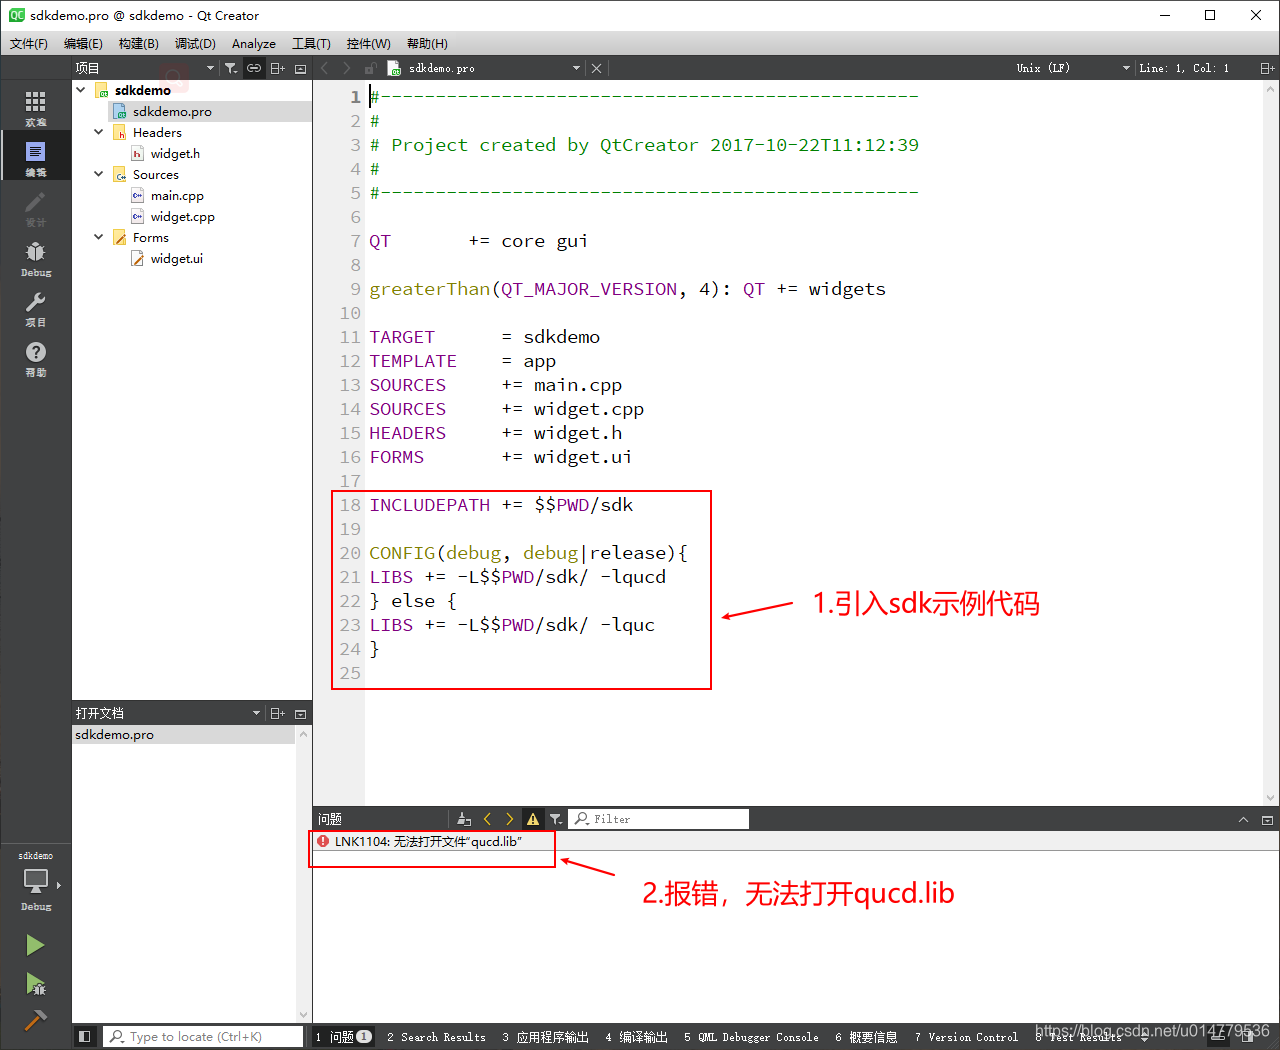Open issue category filter funnel
Screen dimensions: 1280x1050
556,819
